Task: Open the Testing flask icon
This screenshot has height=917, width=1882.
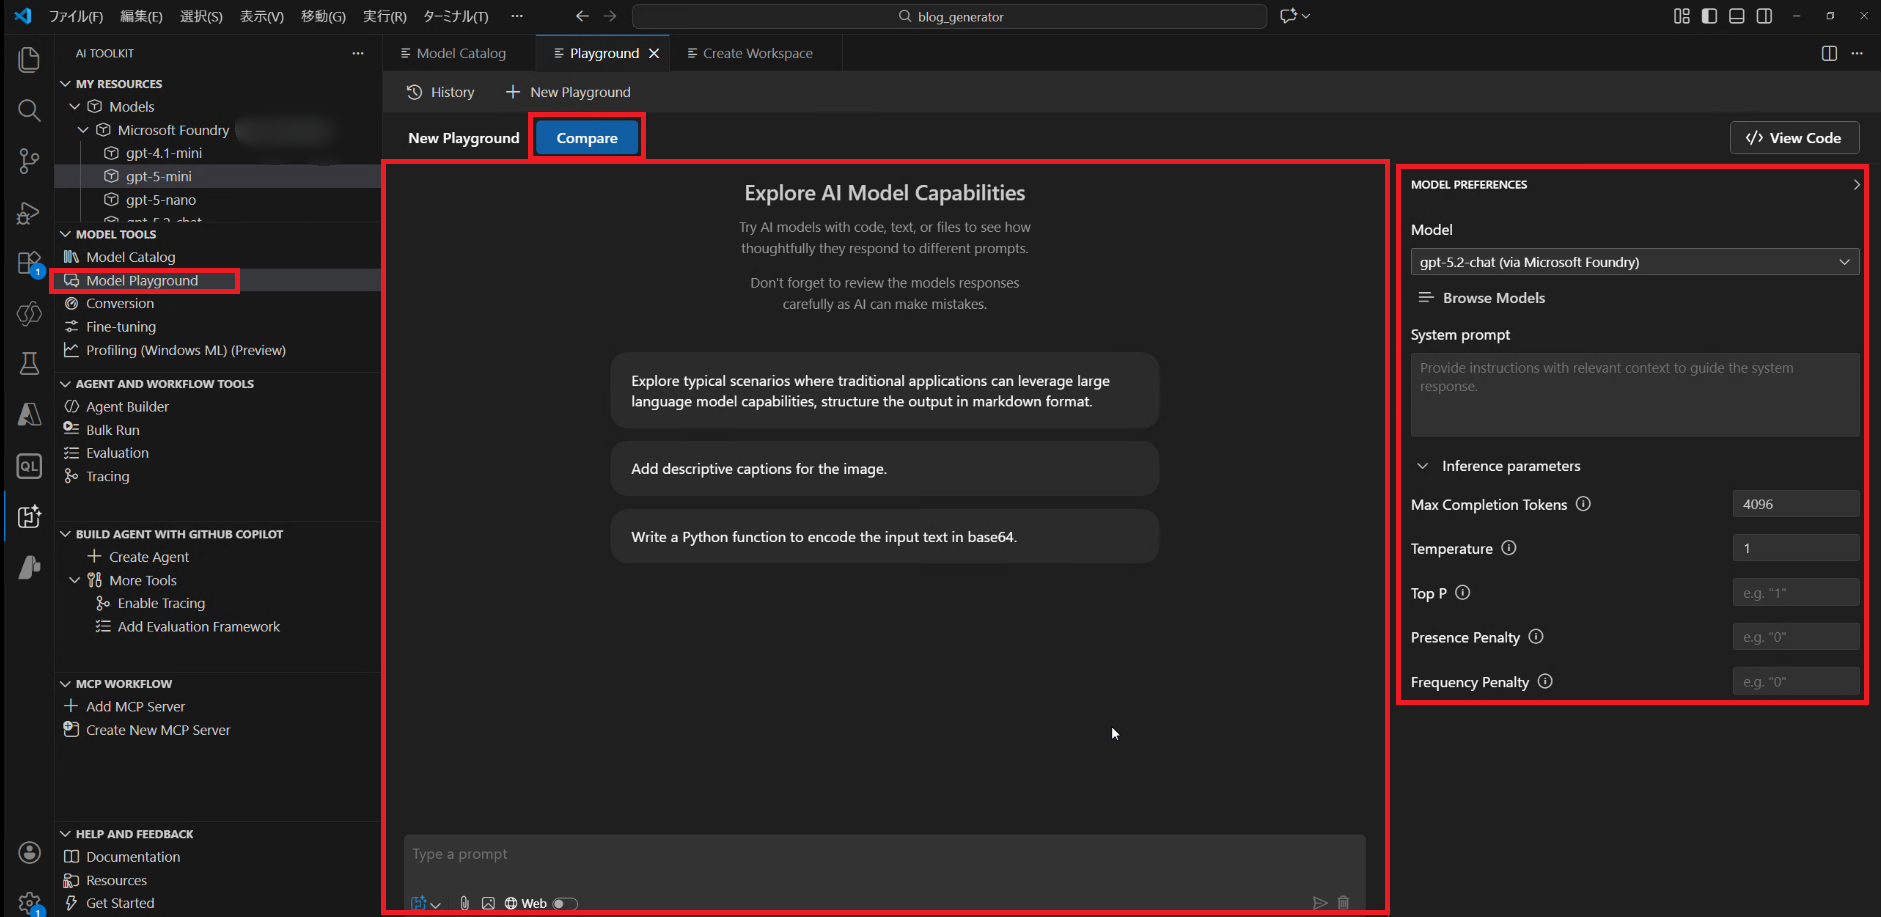Action: (29, 363)
